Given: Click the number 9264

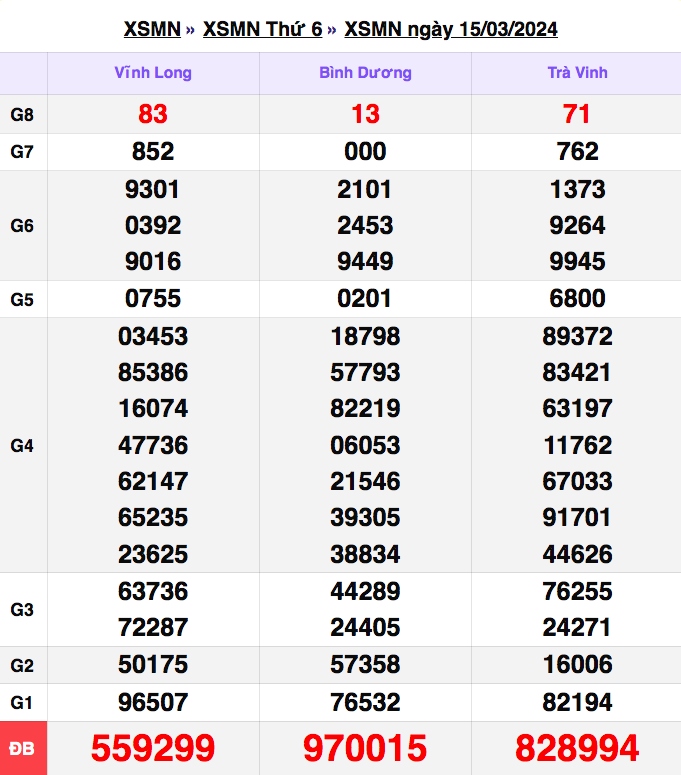Looking at the screenshot, I should 577,225.
